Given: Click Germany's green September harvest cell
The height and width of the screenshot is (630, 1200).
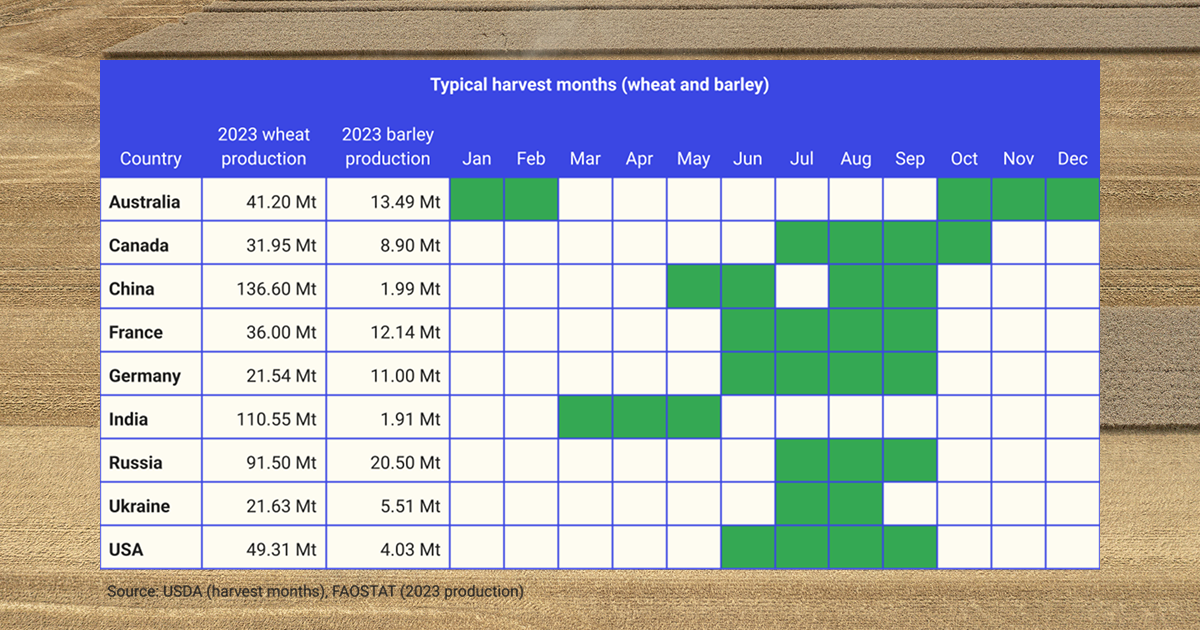Looking at the screenshot, I should pyautogui.click(x=910, y=375).
